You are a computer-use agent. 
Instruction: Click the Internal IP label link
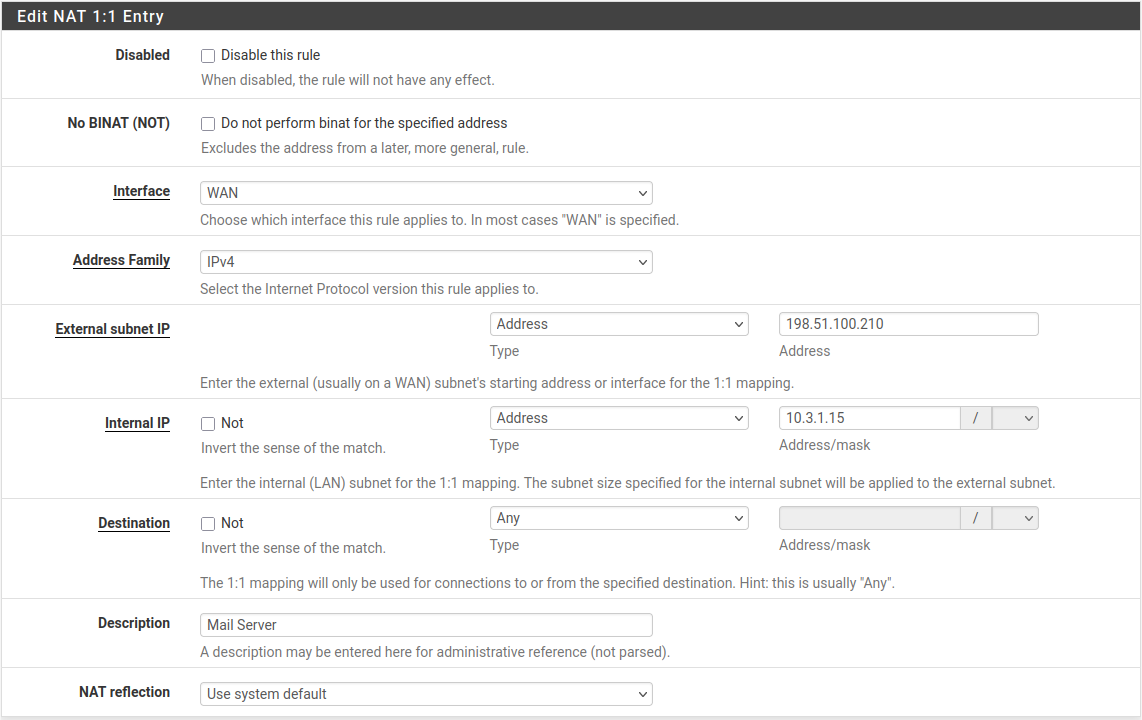[137, 423]
